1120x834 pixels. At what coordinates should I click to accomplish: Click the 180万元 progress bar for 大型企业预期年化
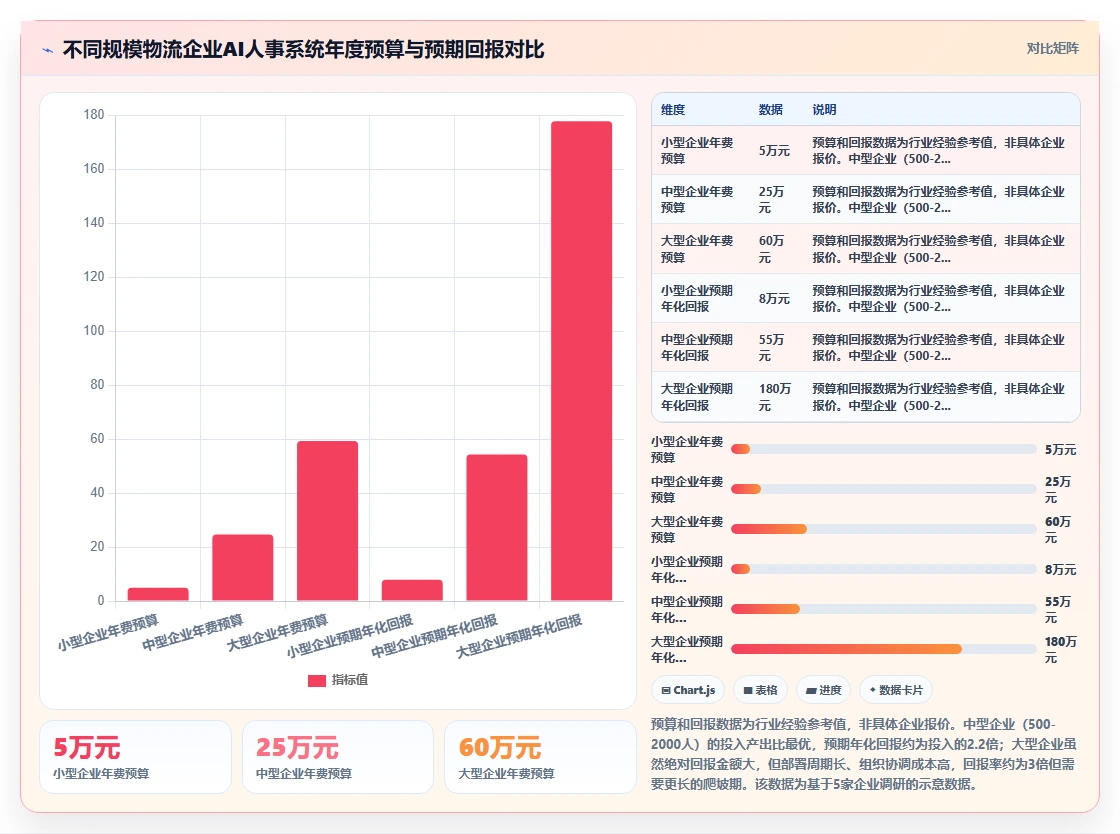point(884,649)
